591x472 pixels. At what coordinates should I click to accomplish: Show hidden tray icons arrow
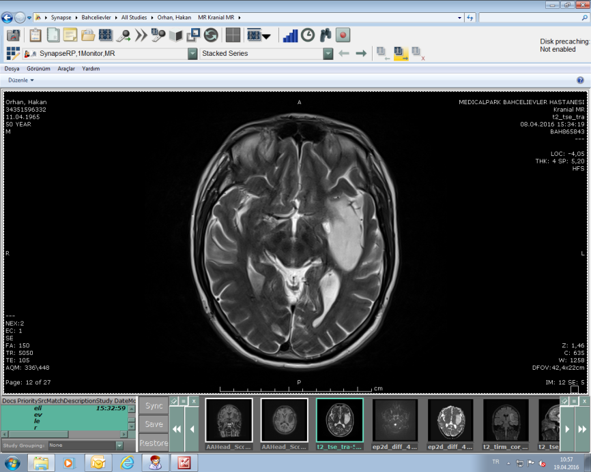(508, 463)
